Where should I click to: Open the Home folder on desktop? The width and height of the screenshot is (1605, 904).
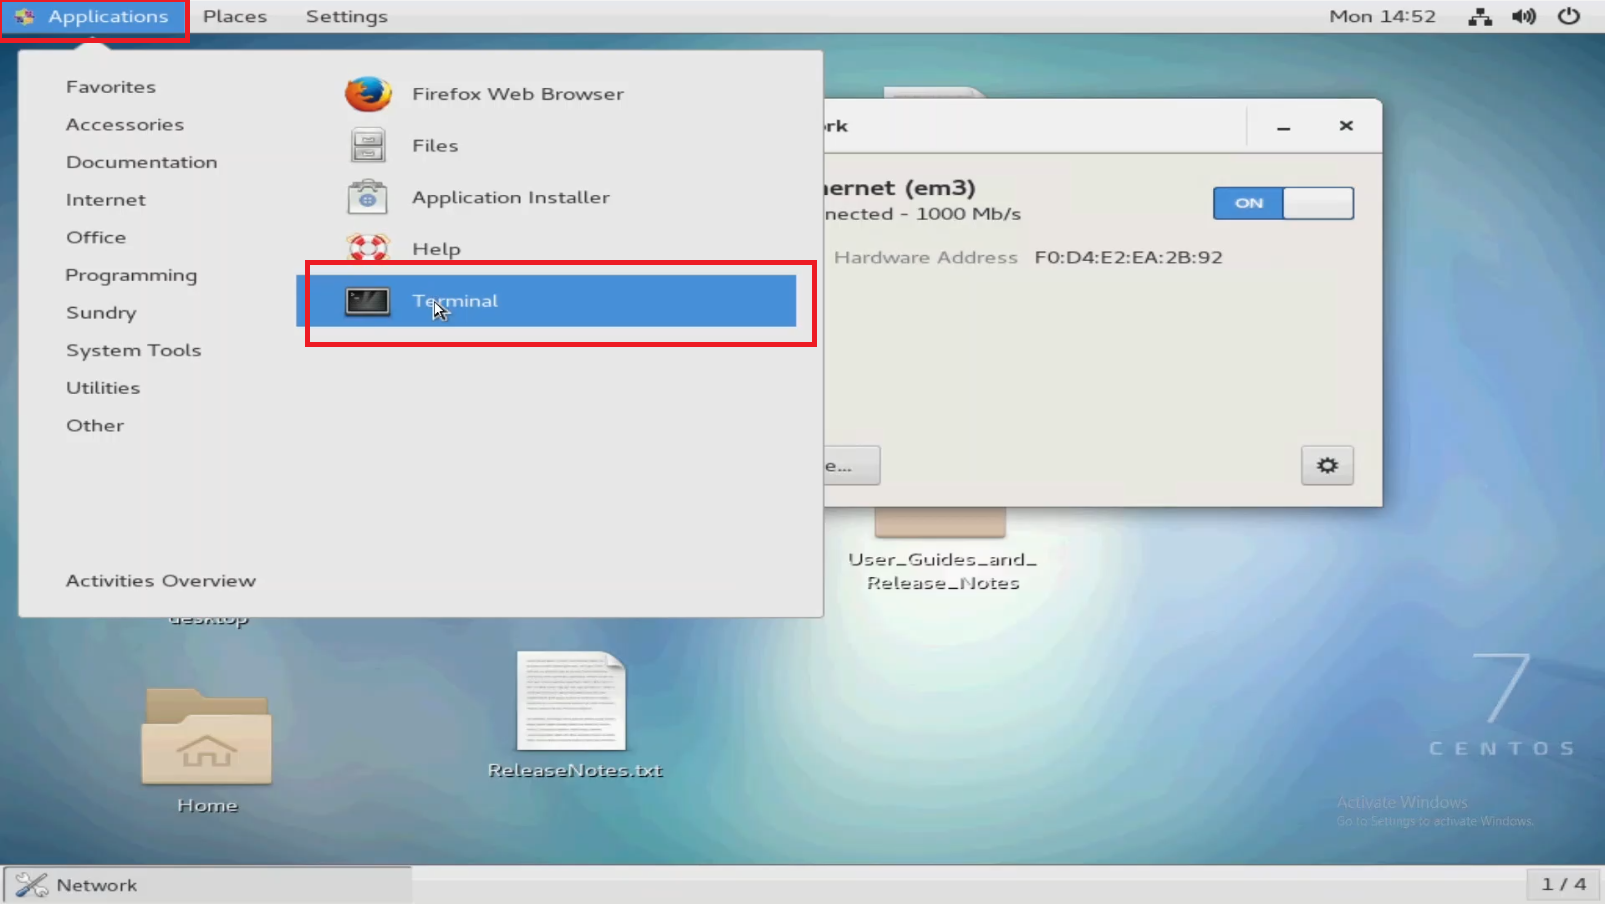[x=207, y=736]
